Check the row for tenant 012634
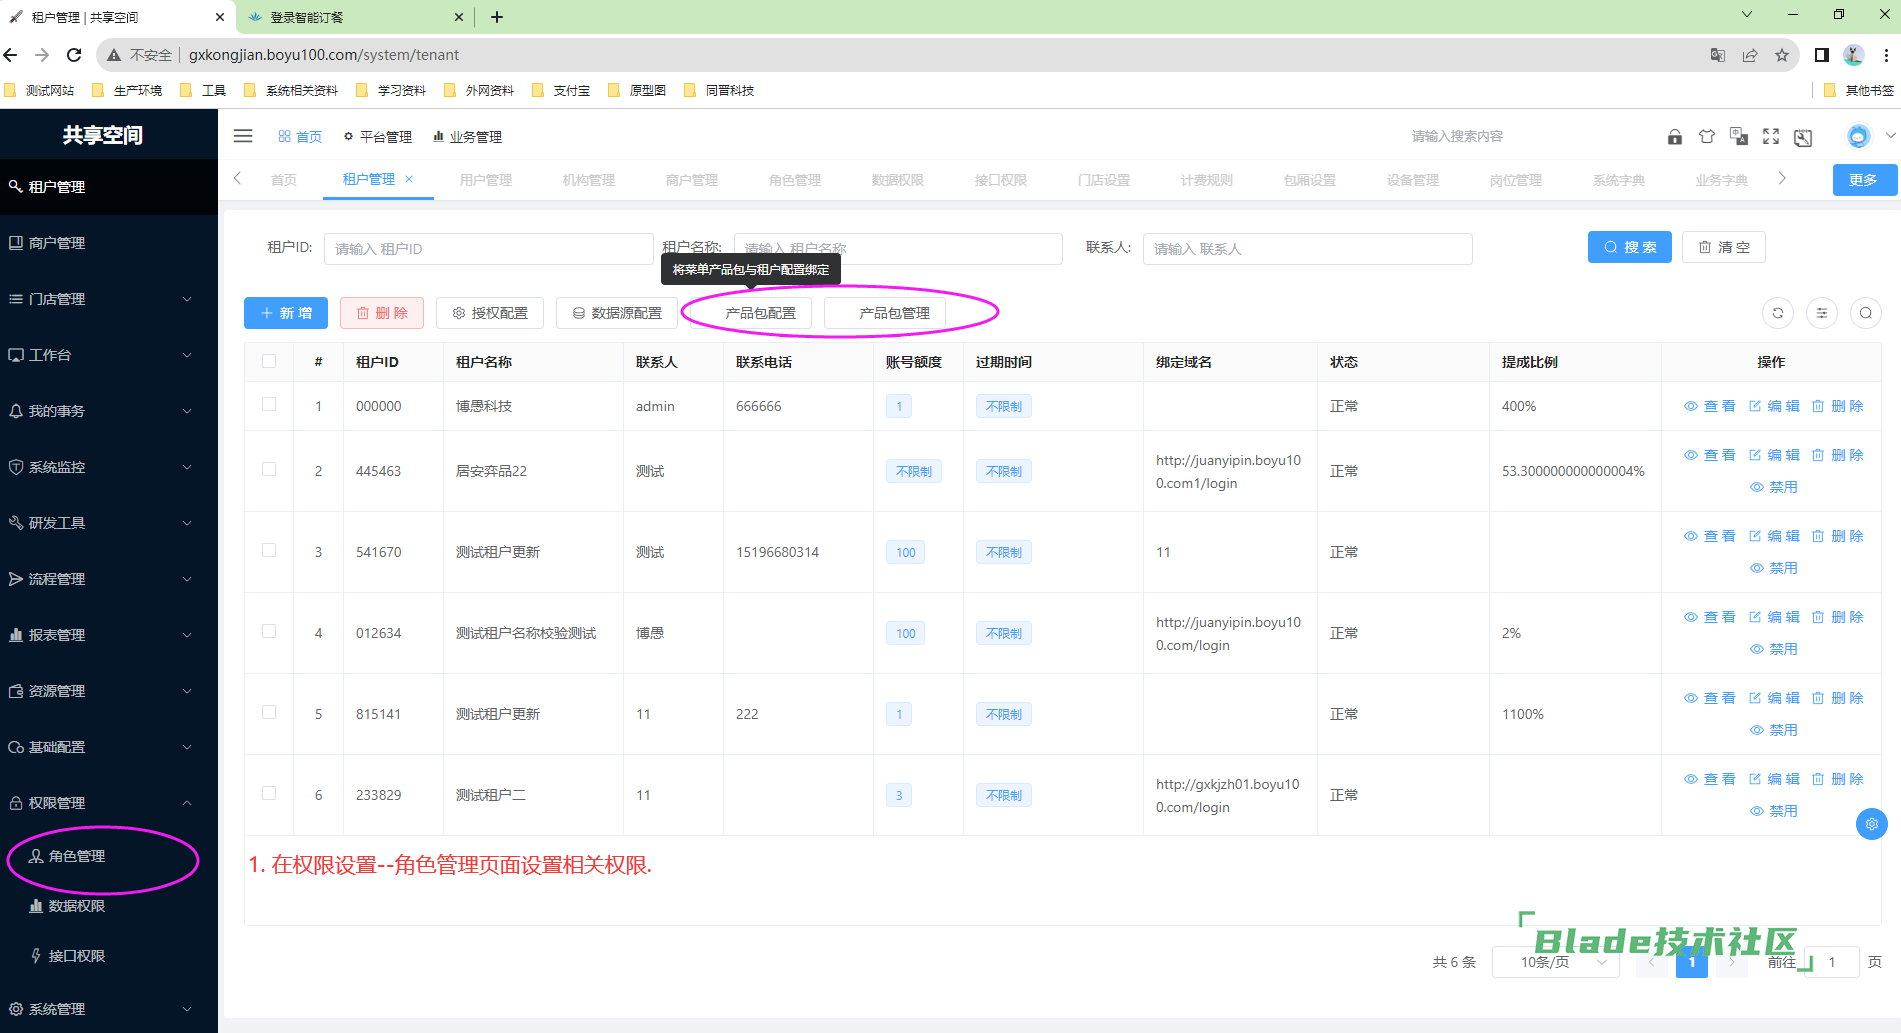The width and height of the screenshot is (1901, 1033). [x=269, y=631]
